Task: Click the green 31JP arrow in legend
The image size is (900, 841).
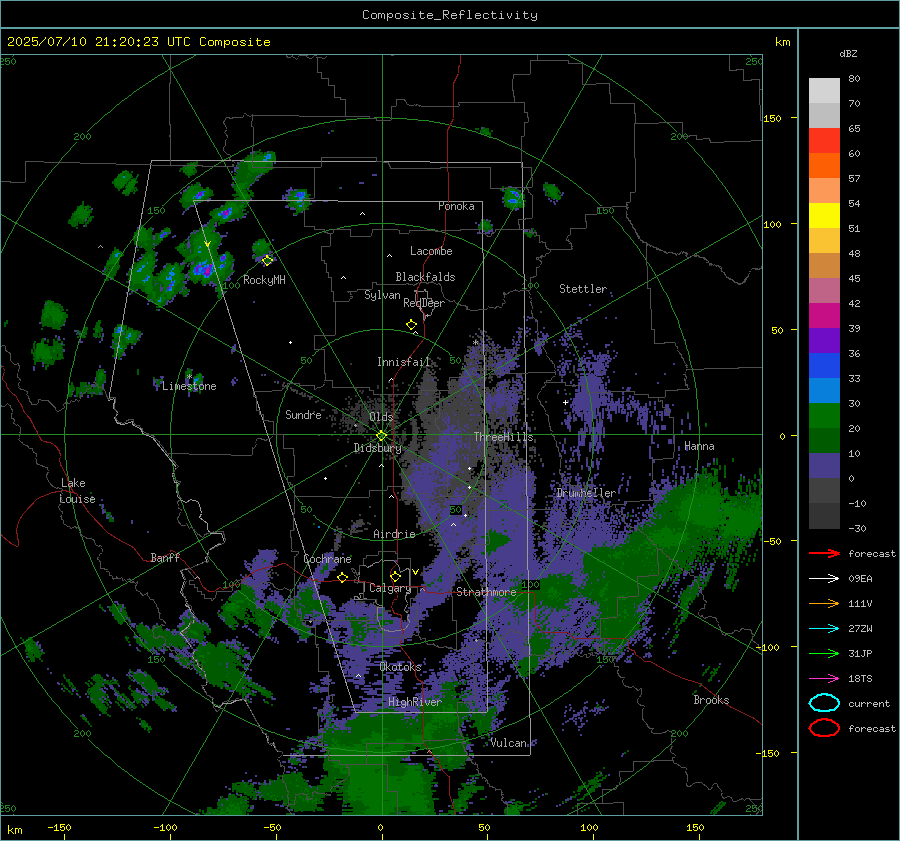Action: [x=824, y=653]
